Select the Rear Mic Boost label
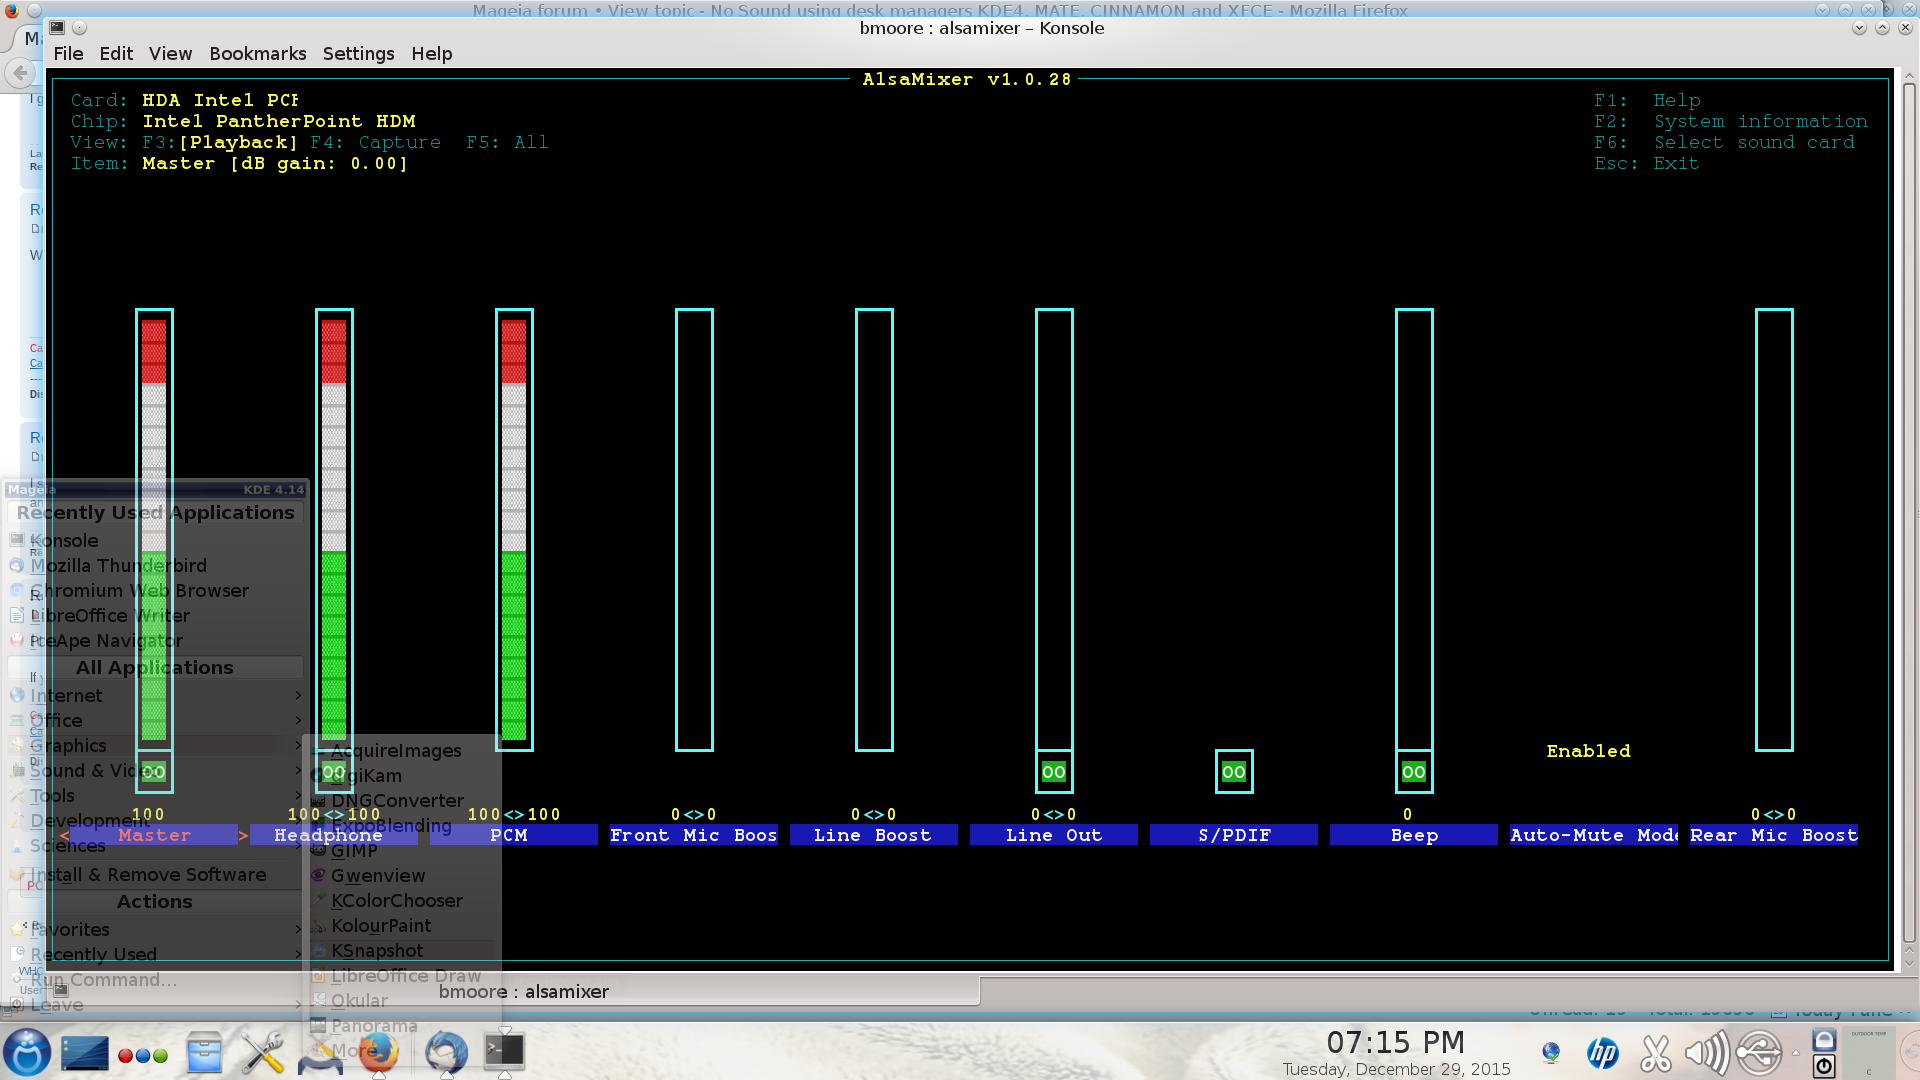The image size is (1920, 1080). (1774, 835)
